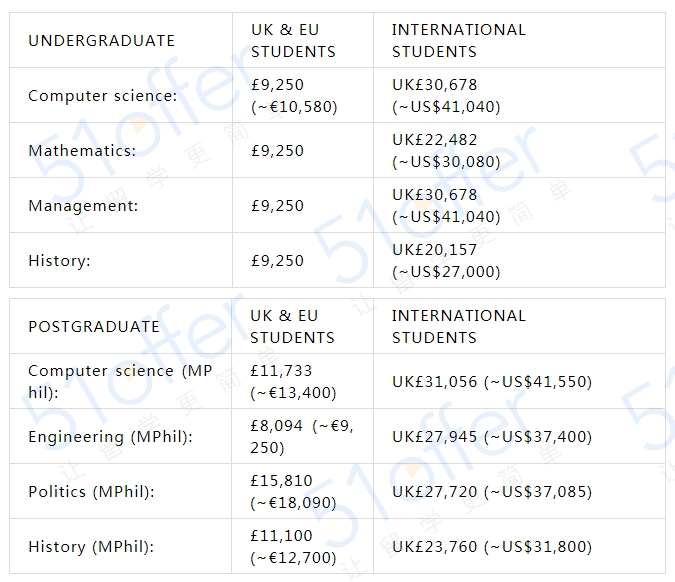This screenshot has height=582, width=675.
Task: Select the £8,094 Engineering MPhil fee cell
Action: 301,437
